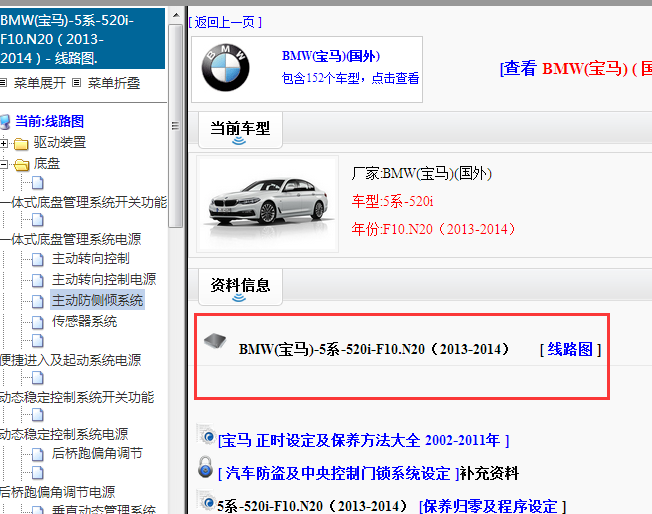Image resolution: width=652 pixels, height=514 pixels.
Task: Click the left panel scroll-up arrow
Action: pyautogui.click(x=176, y=16)
